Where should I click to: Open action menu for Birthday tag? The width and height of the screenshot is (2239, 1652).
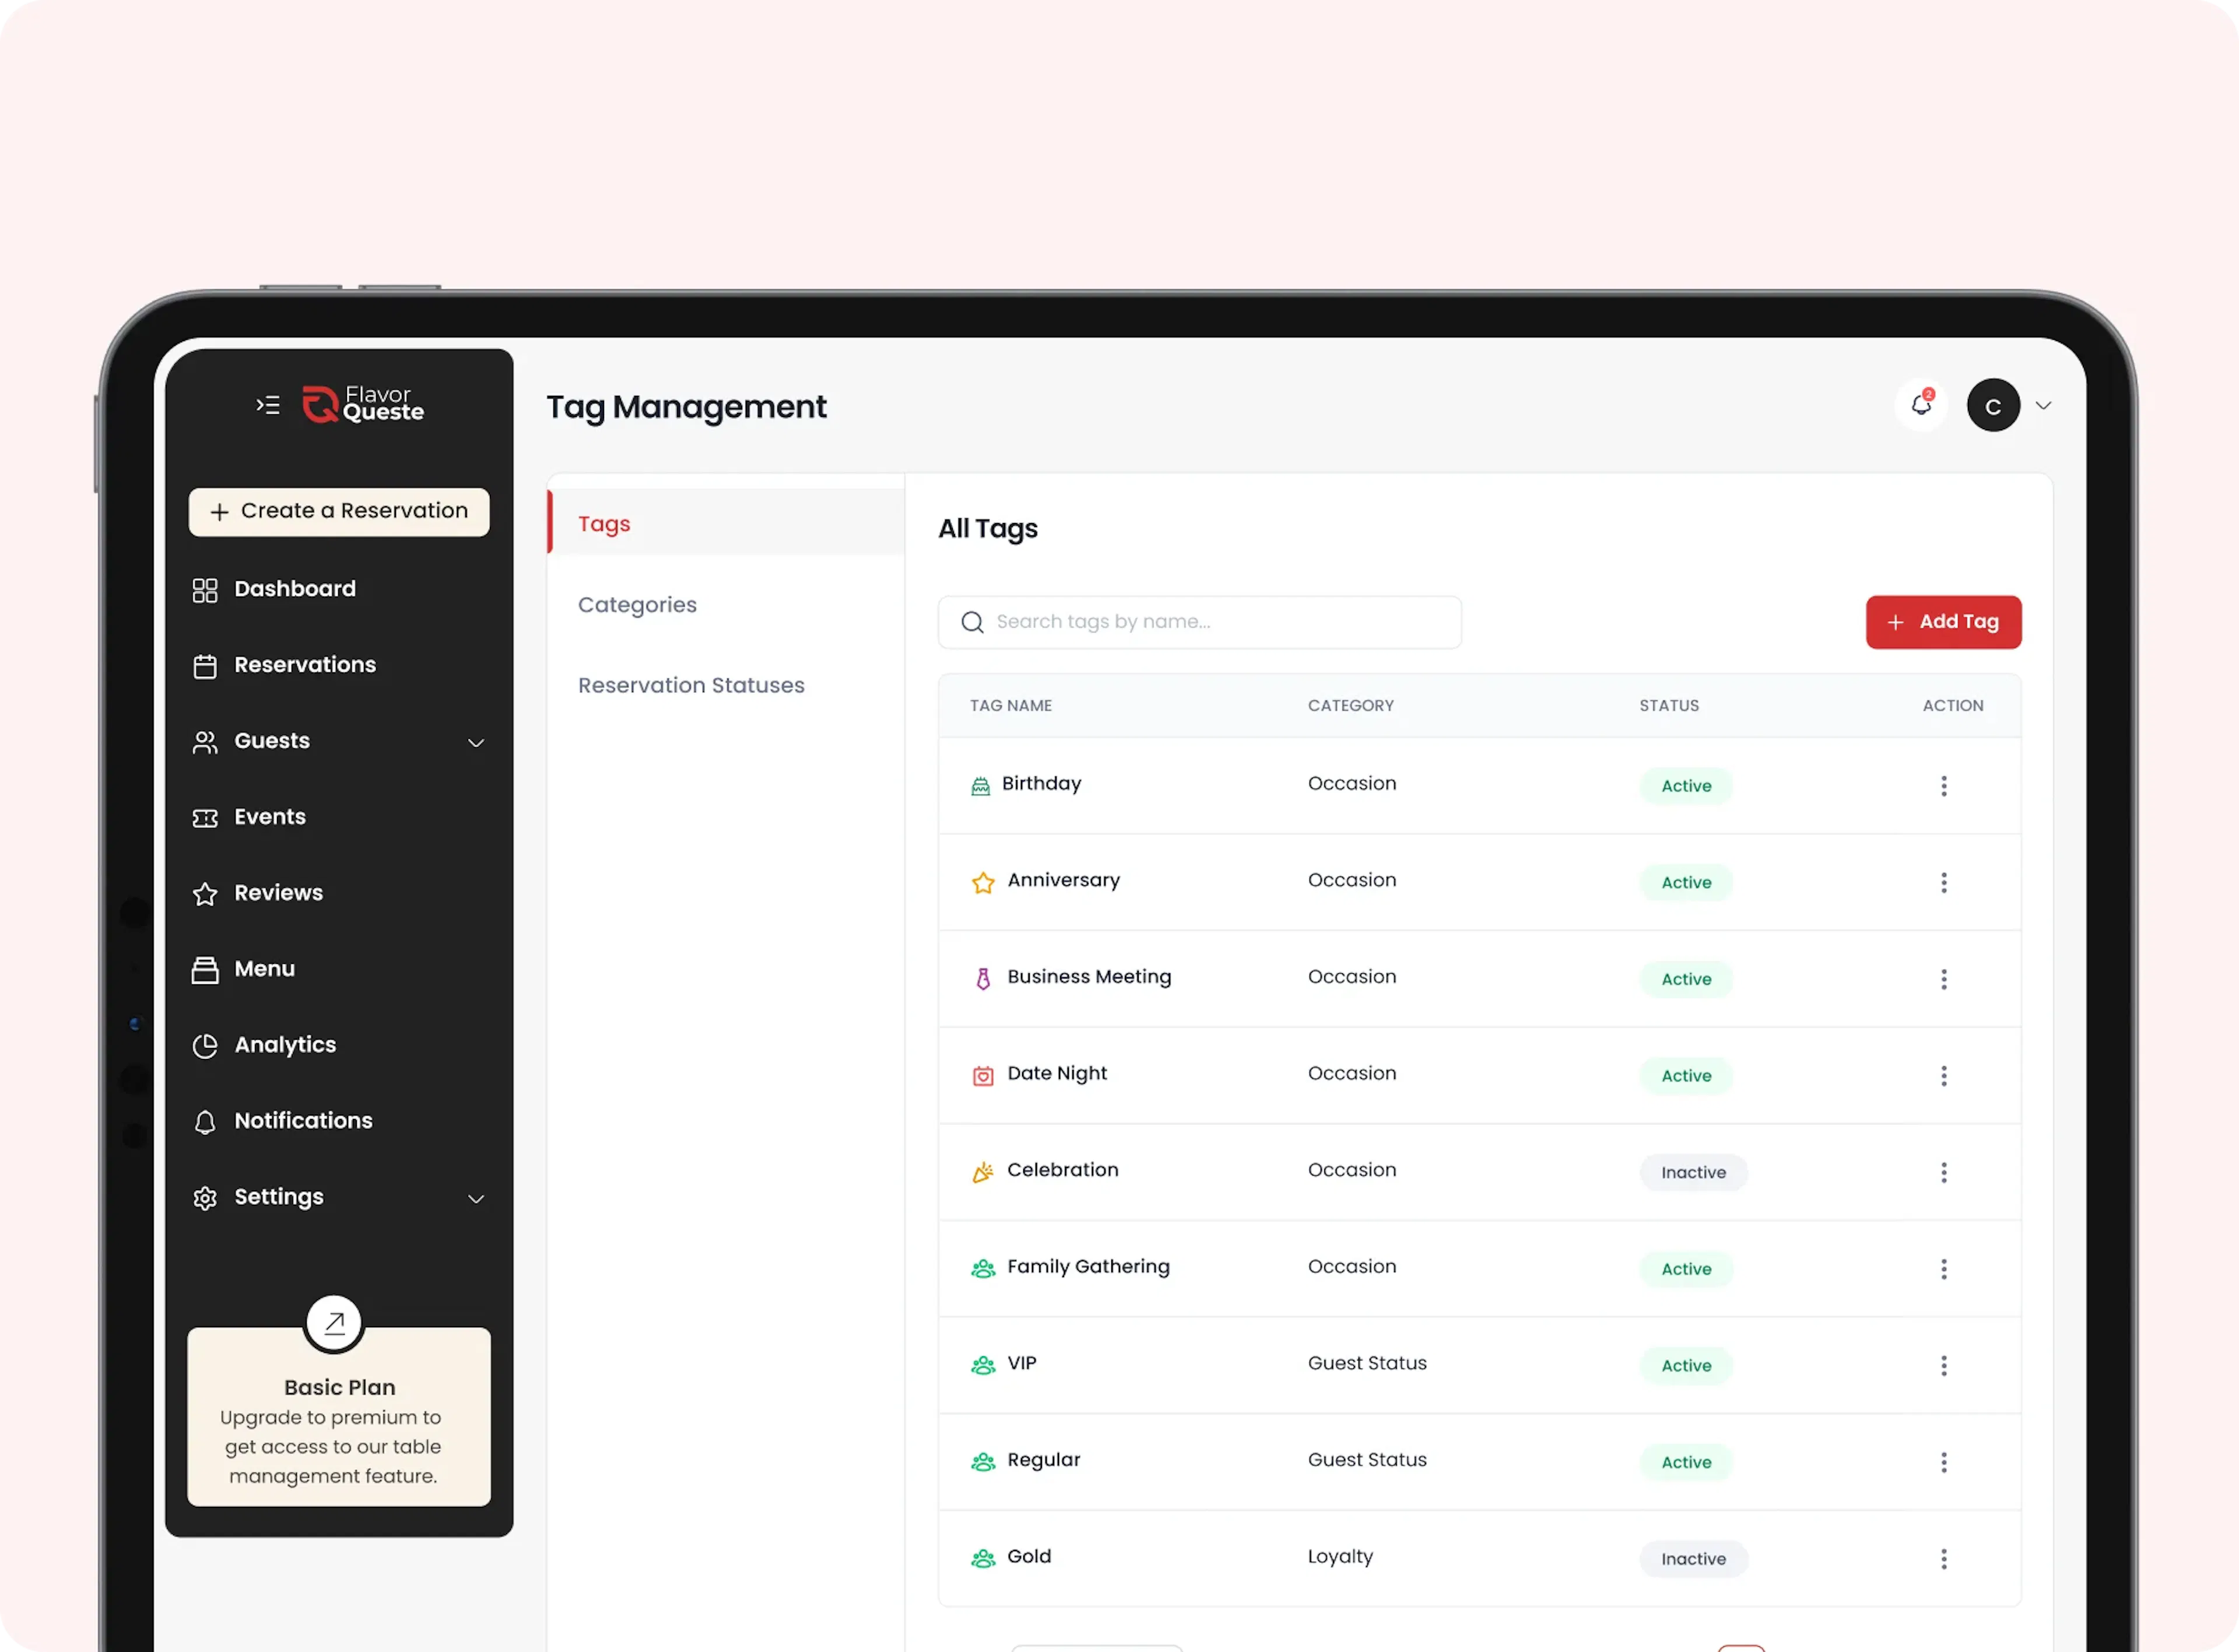click(1943, 786)
